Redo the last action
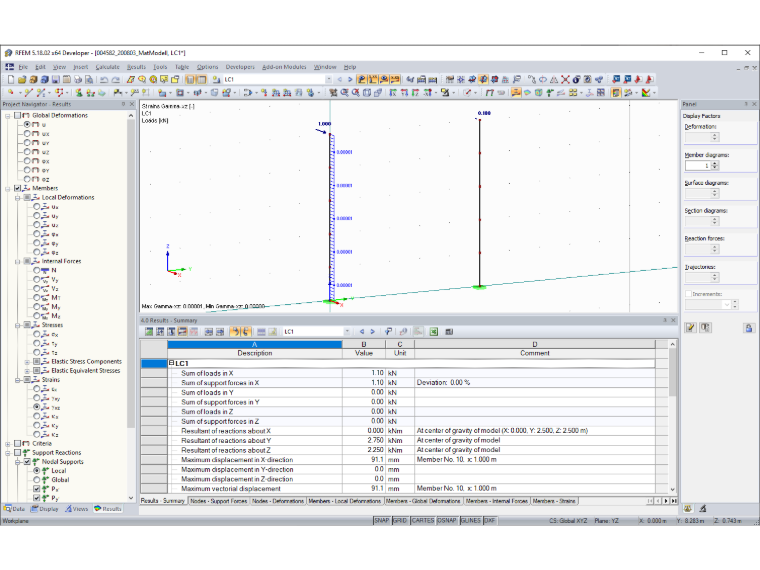The image size is (760, 570). point(116,79)
